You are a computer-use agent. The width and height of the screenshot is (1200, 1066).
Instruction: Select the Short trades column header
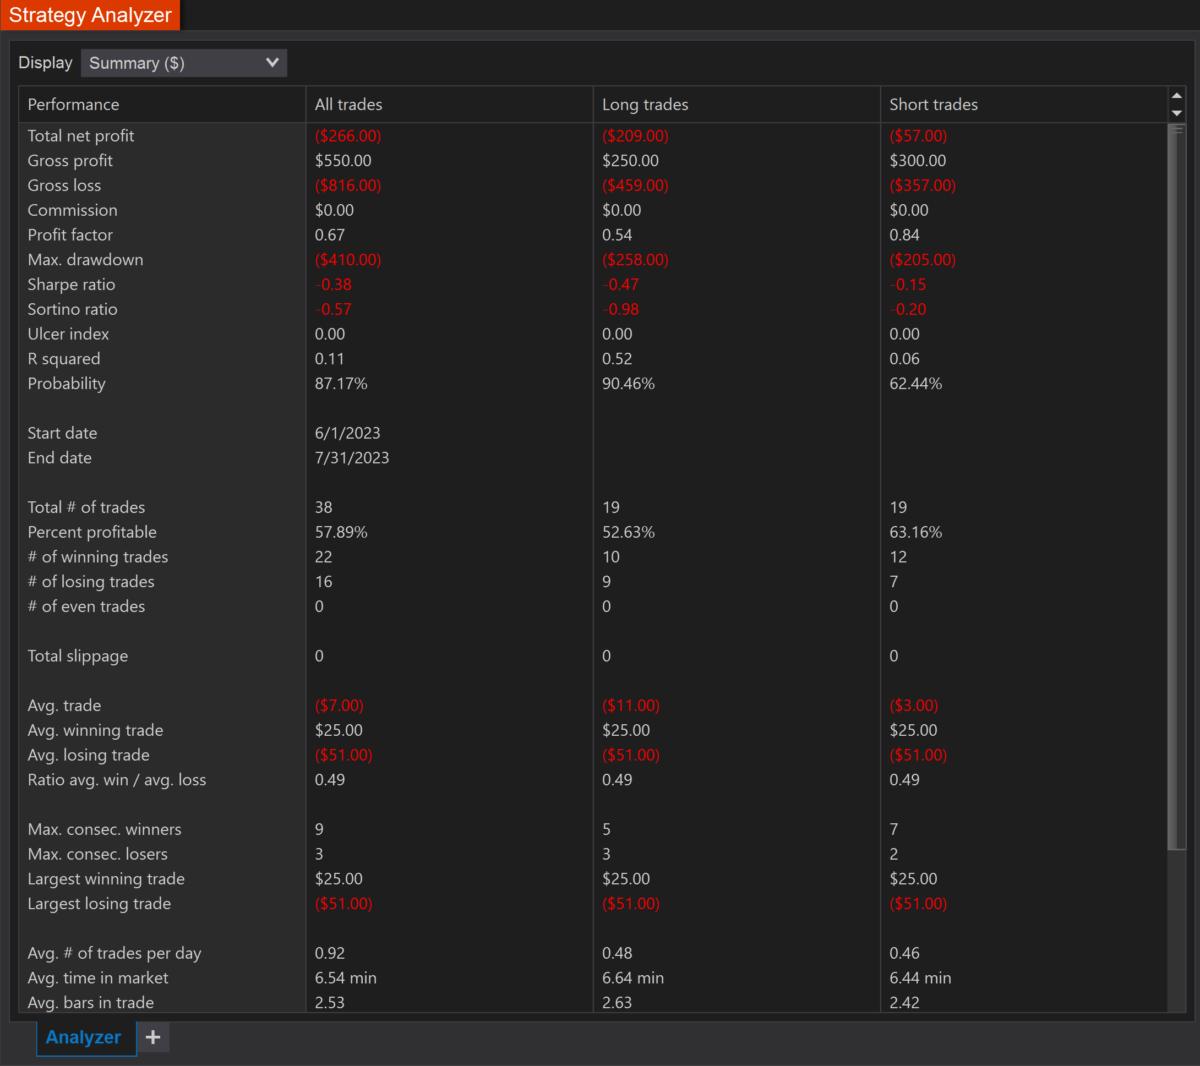click(933, 105)
